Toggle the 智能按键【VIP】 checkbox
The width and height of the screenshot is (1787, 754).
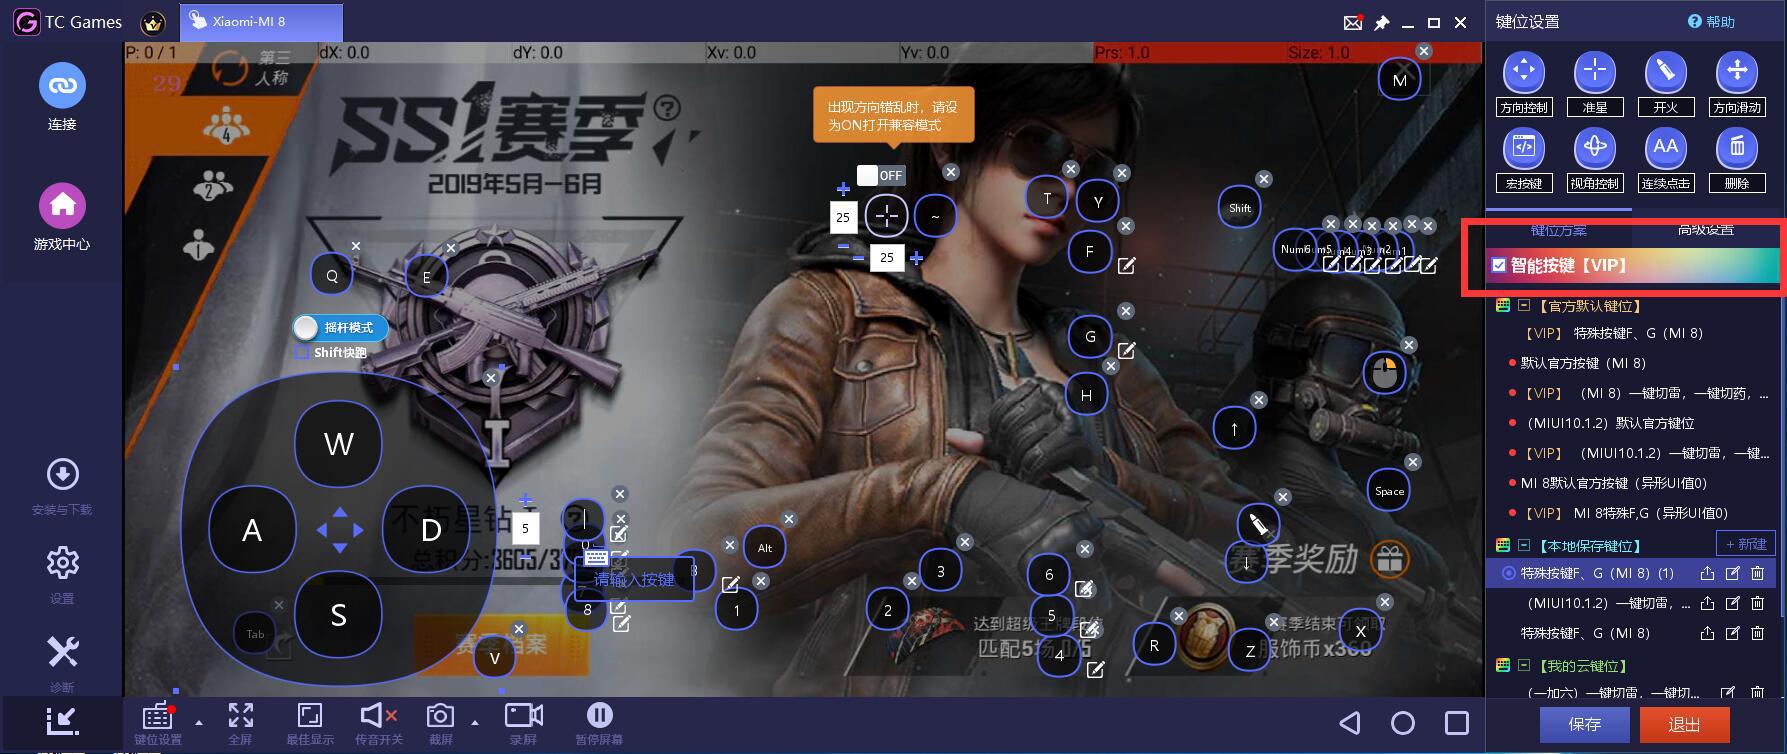point(1499,265)
